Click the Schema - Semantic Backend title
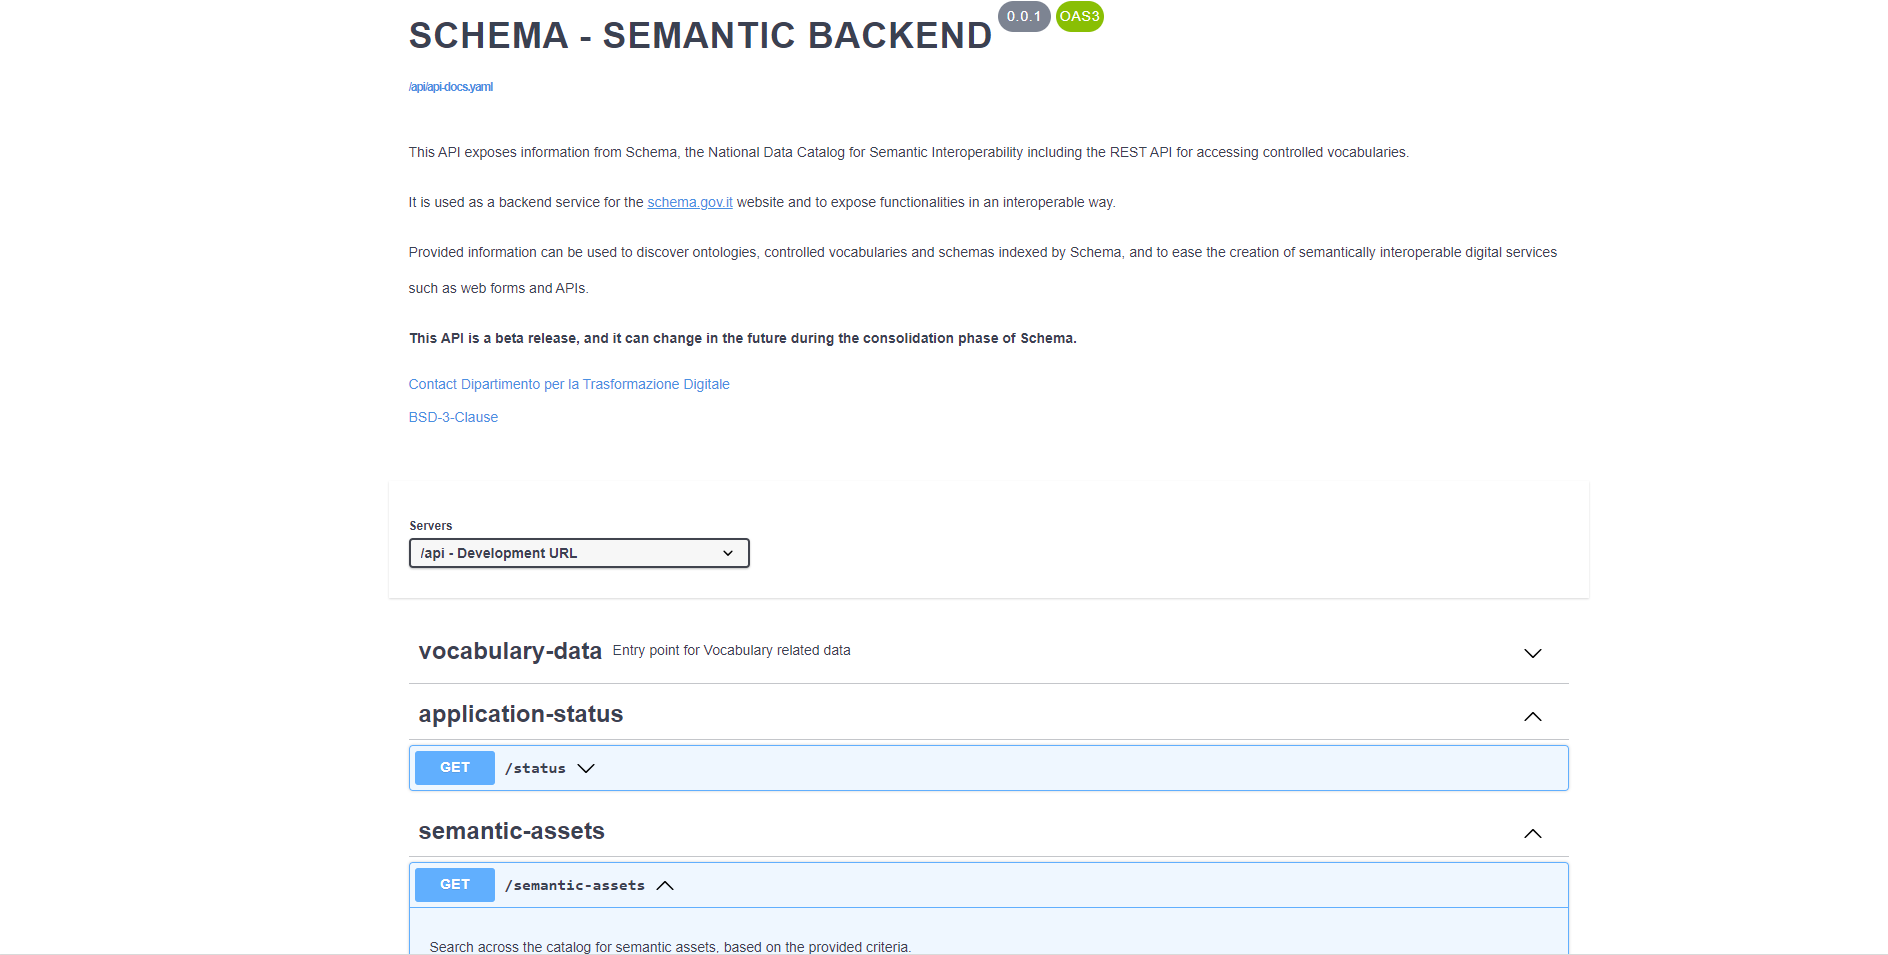1888x955 pixels. (x=700, y=35)
